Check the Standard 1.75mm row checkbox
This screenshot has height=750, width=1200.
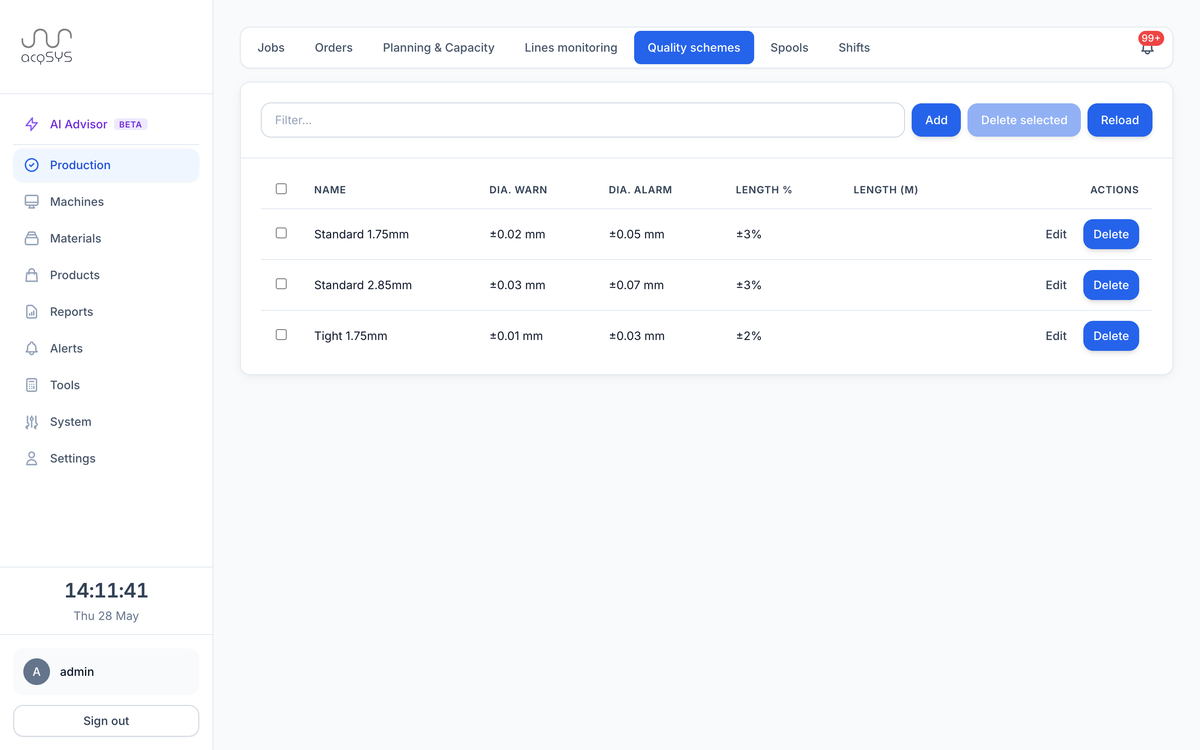tap(281, 233)
